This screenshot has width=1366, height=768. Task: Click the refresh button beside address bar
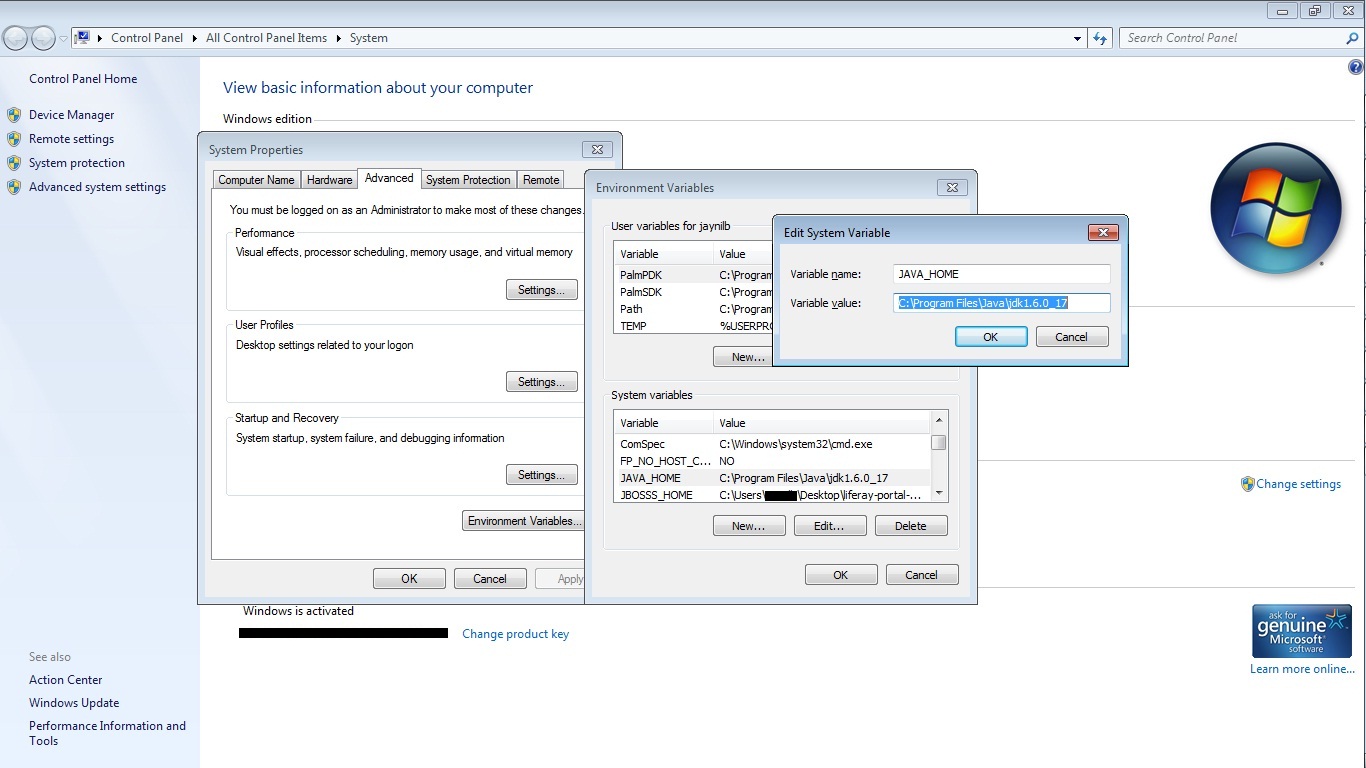(1100, 38)
